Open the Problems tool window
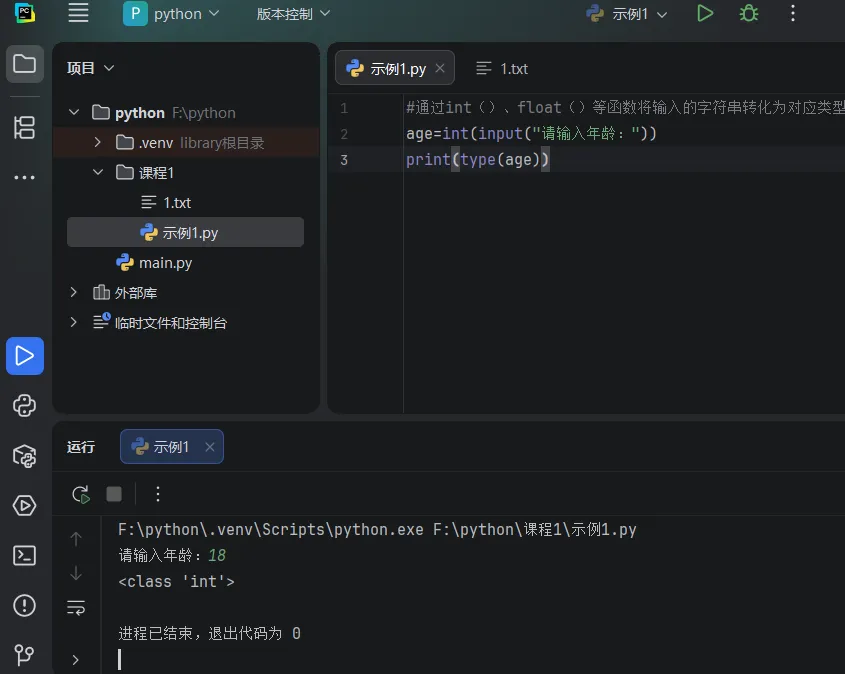Image resolution: width=845 pixels, height=674 pixels. [25, 606]
